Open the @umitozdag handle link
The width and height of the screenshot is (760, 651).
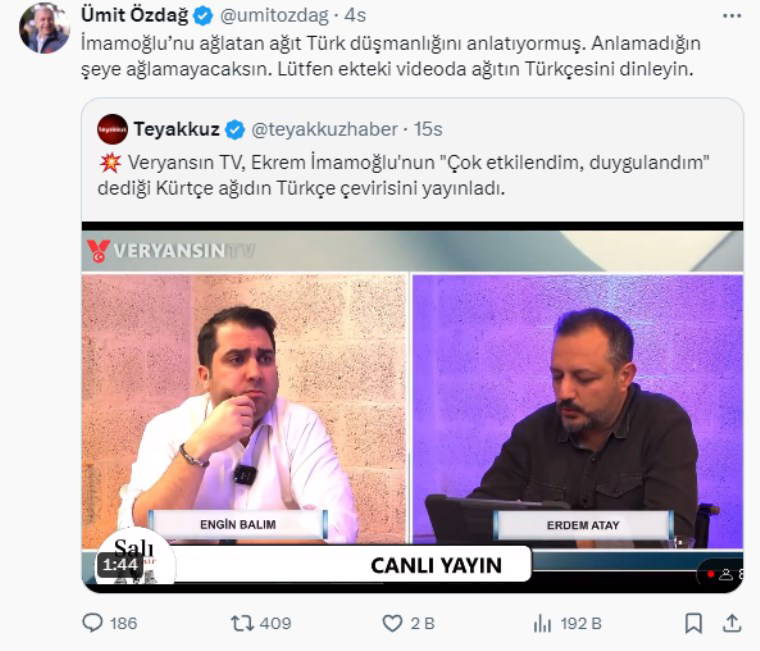274,16
